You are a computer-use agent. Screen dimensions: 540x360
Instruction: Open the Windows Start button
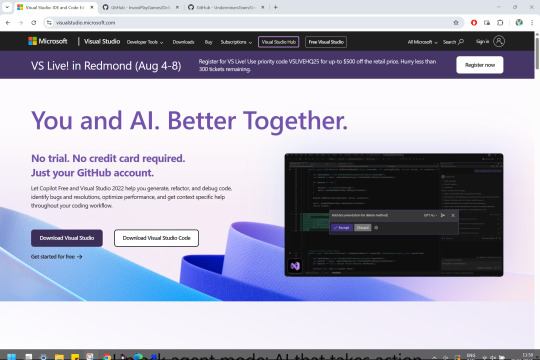coord(11,357)
